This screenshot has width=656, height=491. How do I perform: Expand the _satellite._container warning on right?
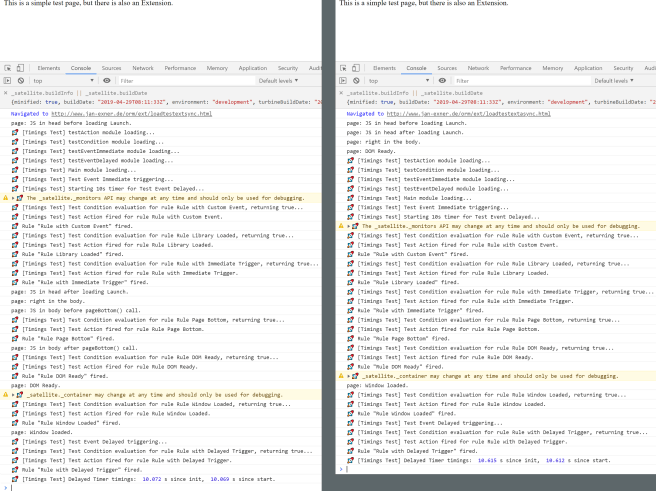(x=349, y=375)
